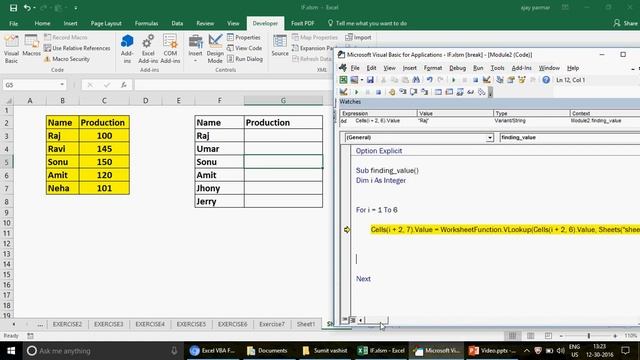640x360 pixels.
Task: Open the Visual Basic editor from the ribbon
Action: tap(11, 49)
